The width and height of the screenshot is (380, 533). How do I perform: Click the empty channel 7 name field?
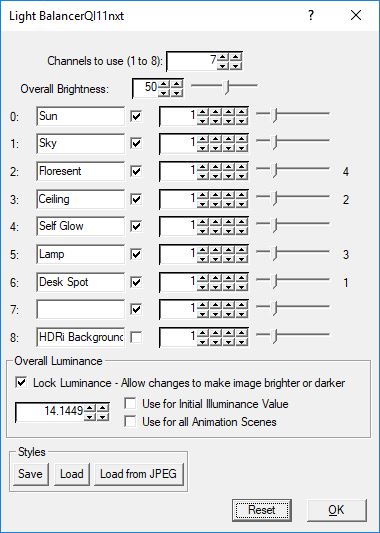pos(80,309)
